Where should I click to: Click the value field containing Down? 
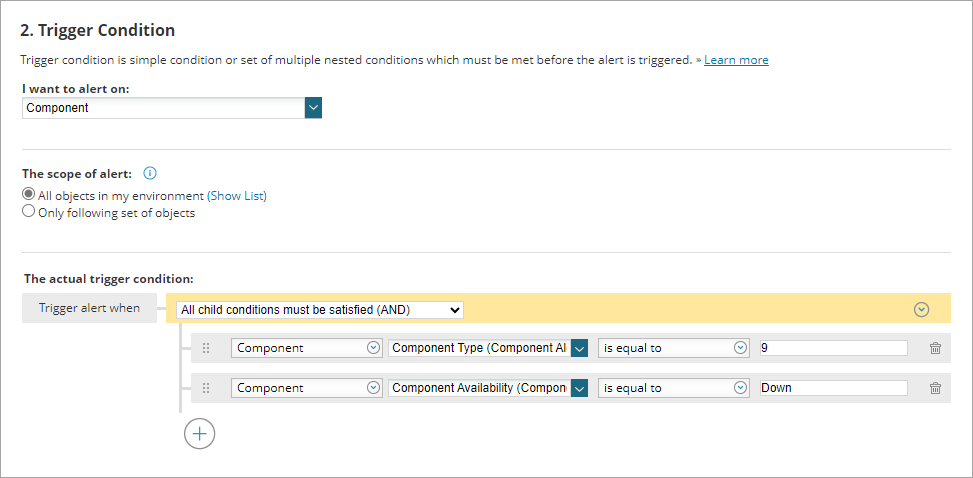[833, 388]
